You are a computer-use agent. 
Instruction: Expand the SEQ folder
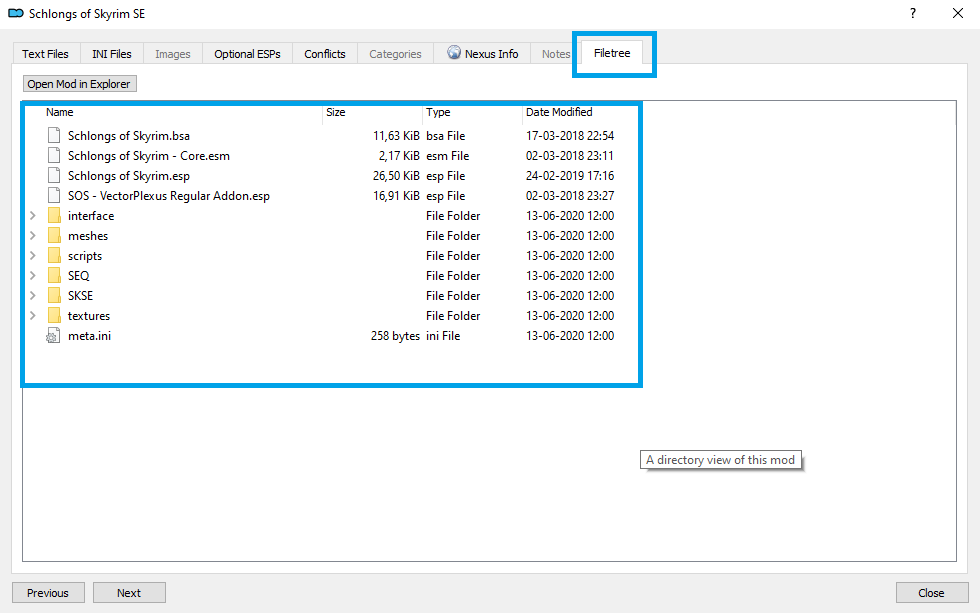[32, 276]
